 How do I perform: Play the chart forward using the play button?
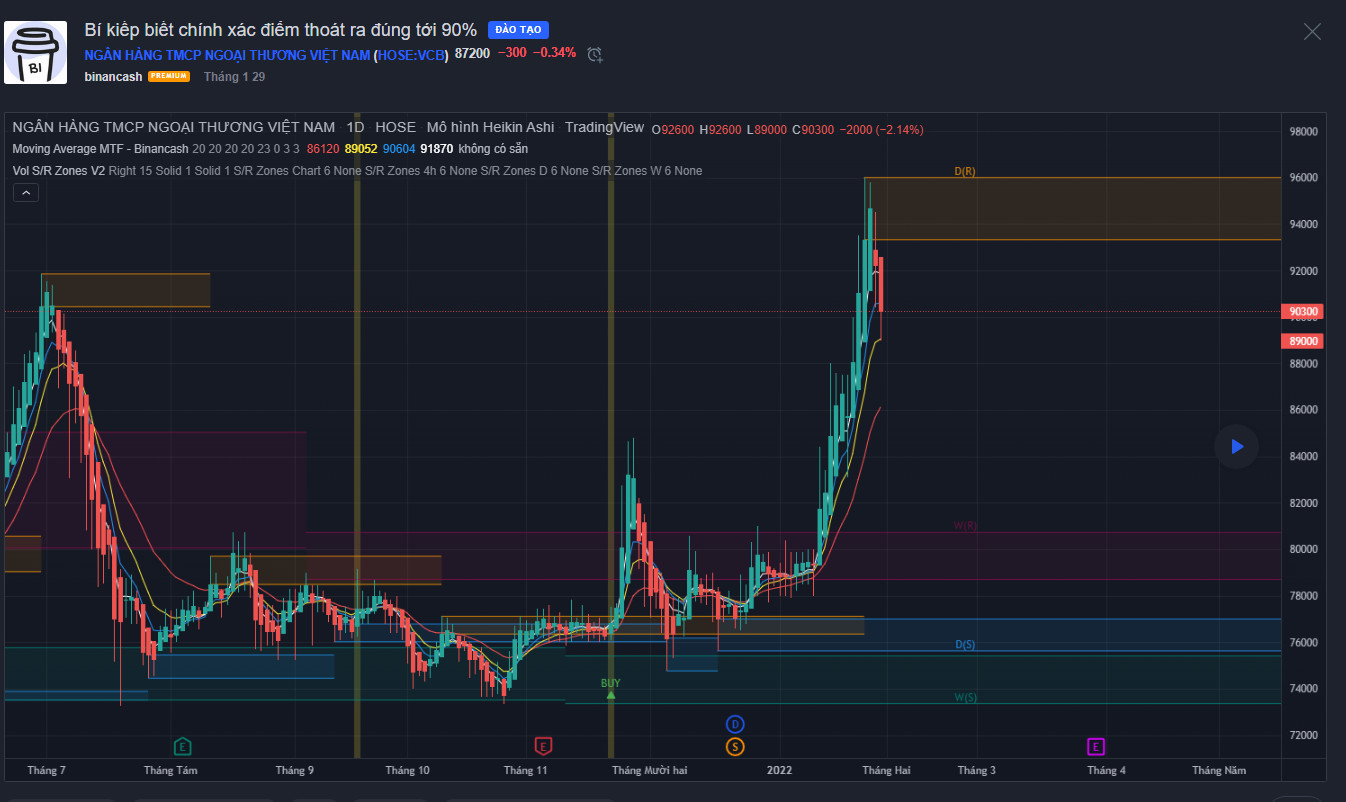pos(1236,446)
